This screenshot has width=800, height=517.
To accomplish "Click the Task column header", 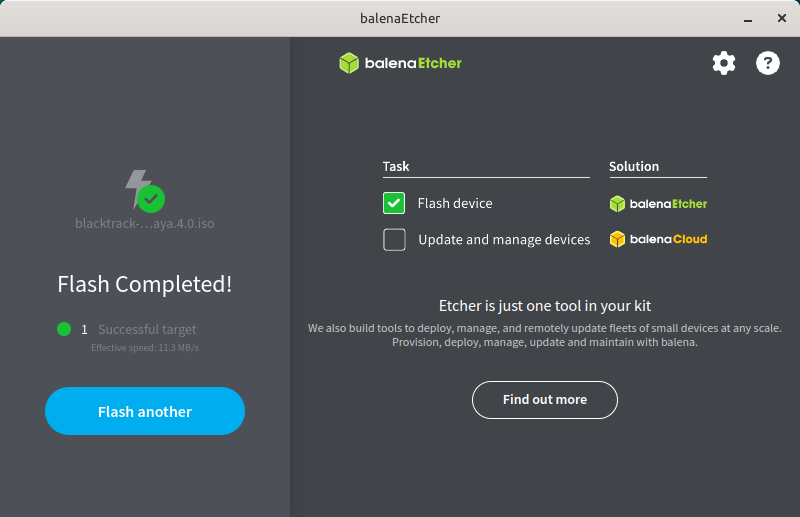I will pyautogui.click(x=396, y=167).
